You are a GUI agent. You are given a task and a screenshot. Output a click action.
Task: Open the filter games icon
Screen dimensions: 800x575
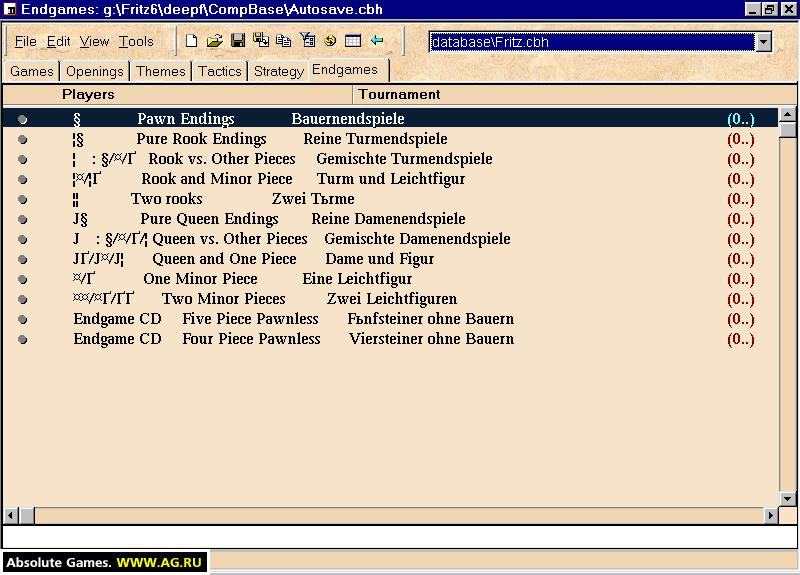click(308, 40)
